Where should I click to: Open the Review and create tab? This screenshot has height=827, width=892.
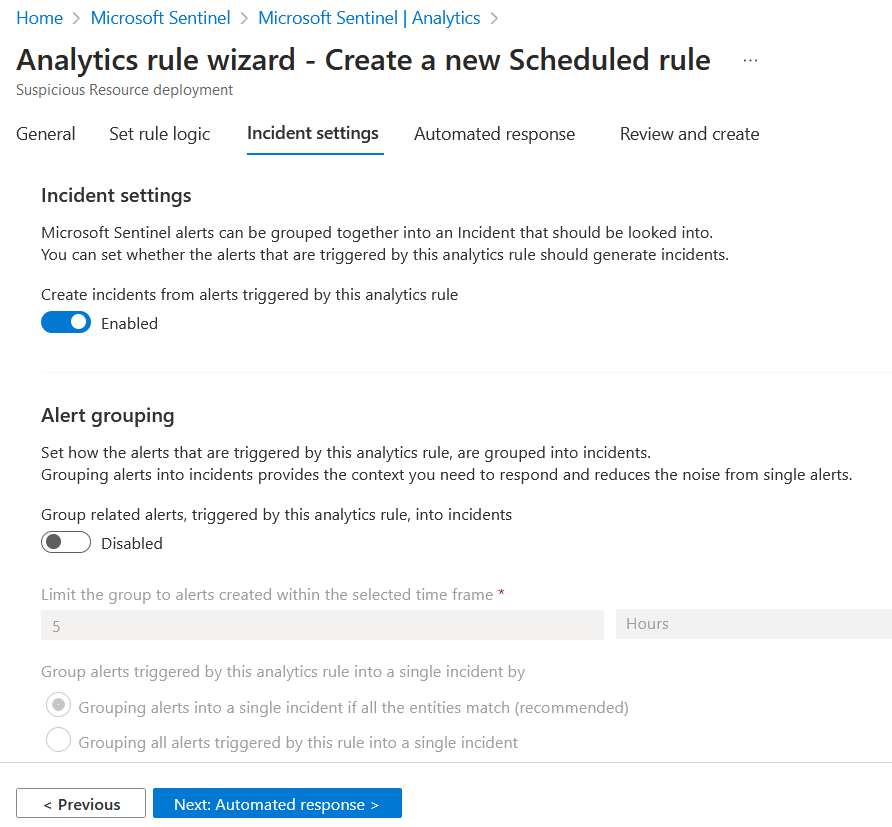(x=689, y=133)
